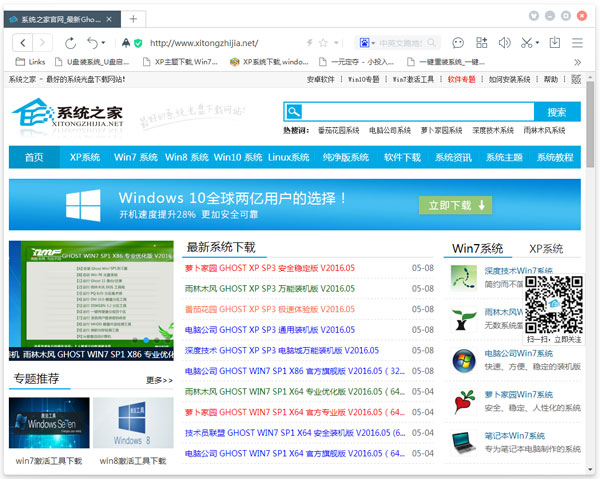The height and width of the screenshot is (479, 600).
Task: Click the 笔记本Win7系统 laptop icon
Action: (464, 443)
